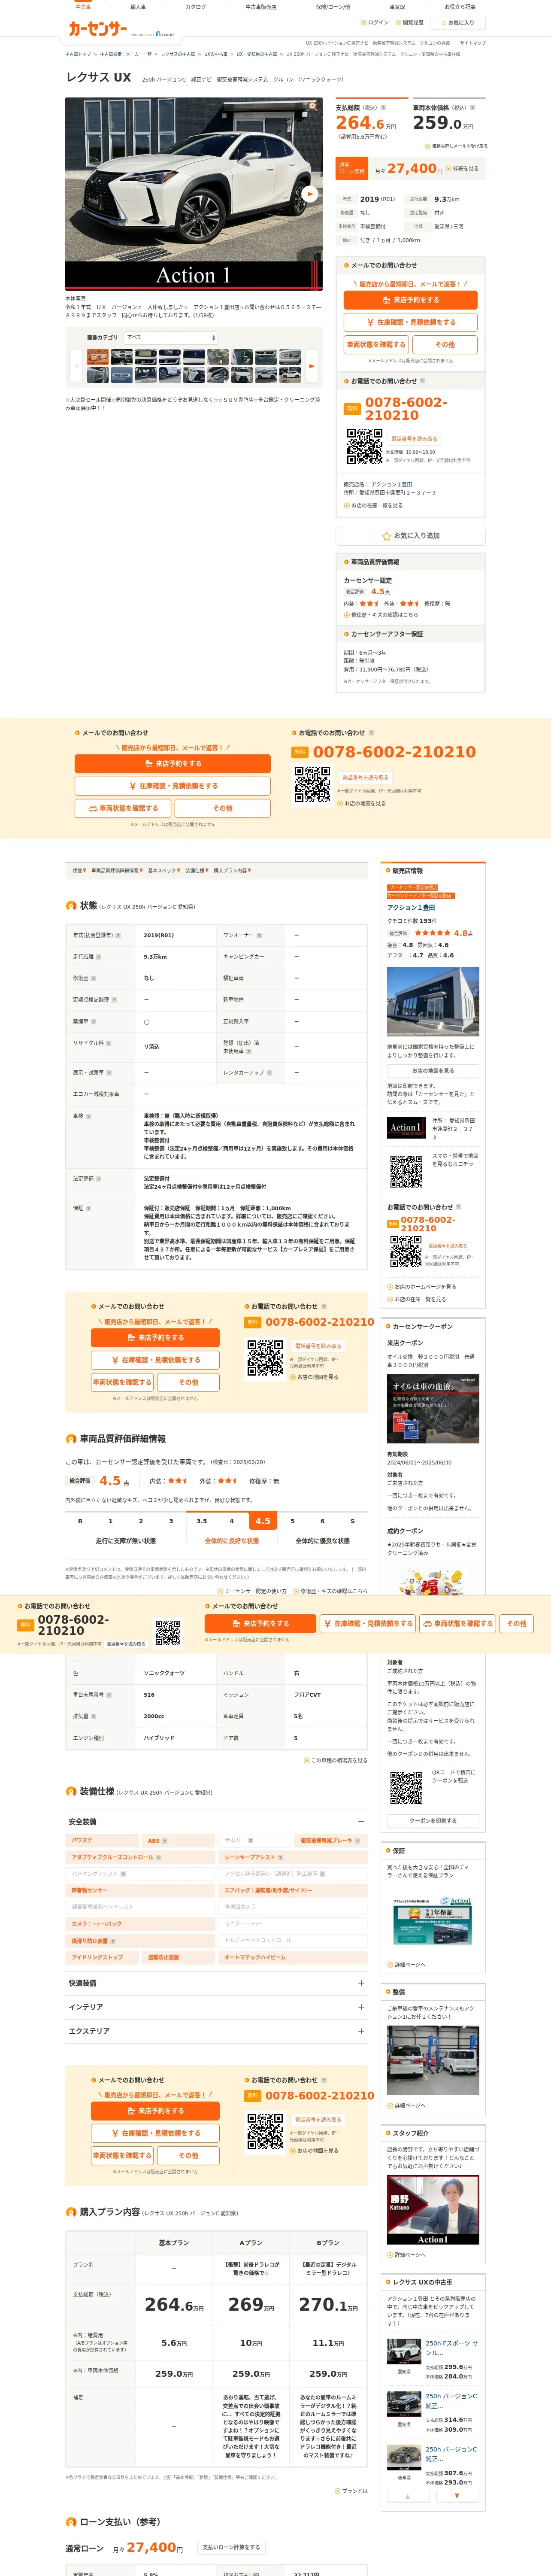Screen dimensions: 551x2576
Task: Click the QR code in the first wide contact banner
Action: pyautogui.click(x=312, y=785)
